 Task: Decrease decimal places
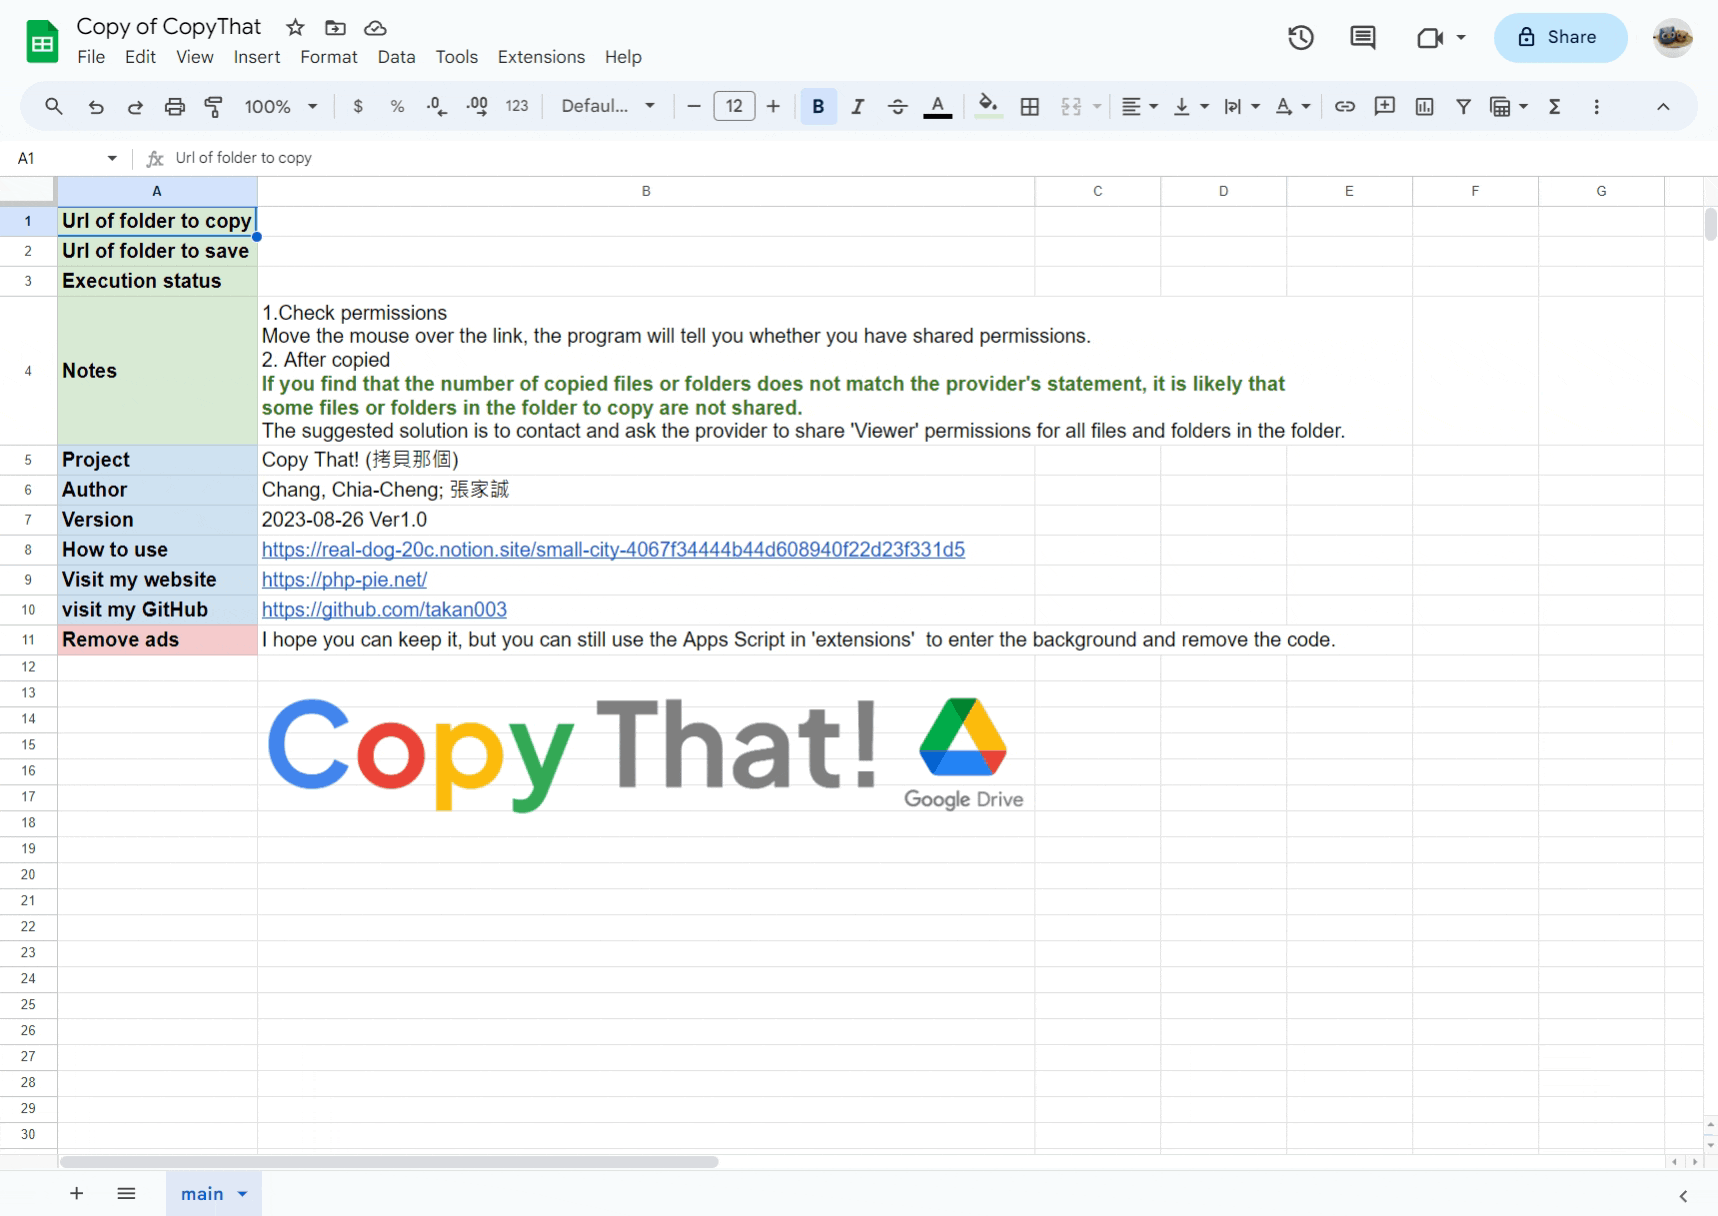tap(437, 106)
